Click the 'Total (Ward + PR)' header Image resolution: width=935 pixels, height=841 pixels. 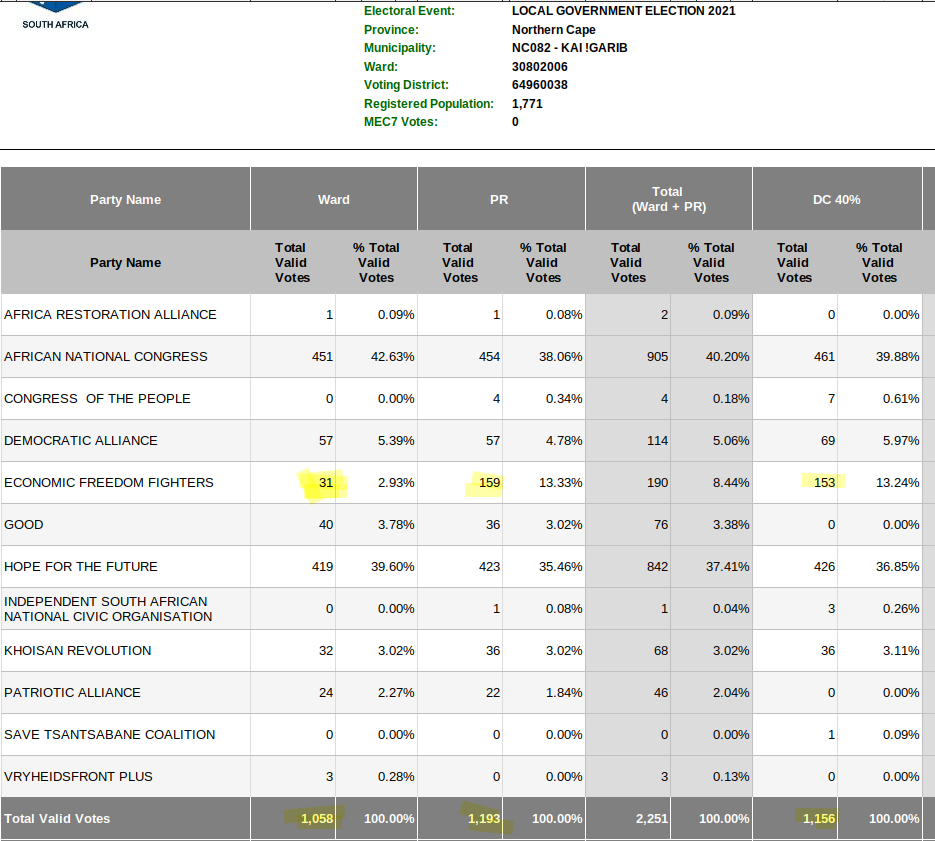click(x=668, y=199)
